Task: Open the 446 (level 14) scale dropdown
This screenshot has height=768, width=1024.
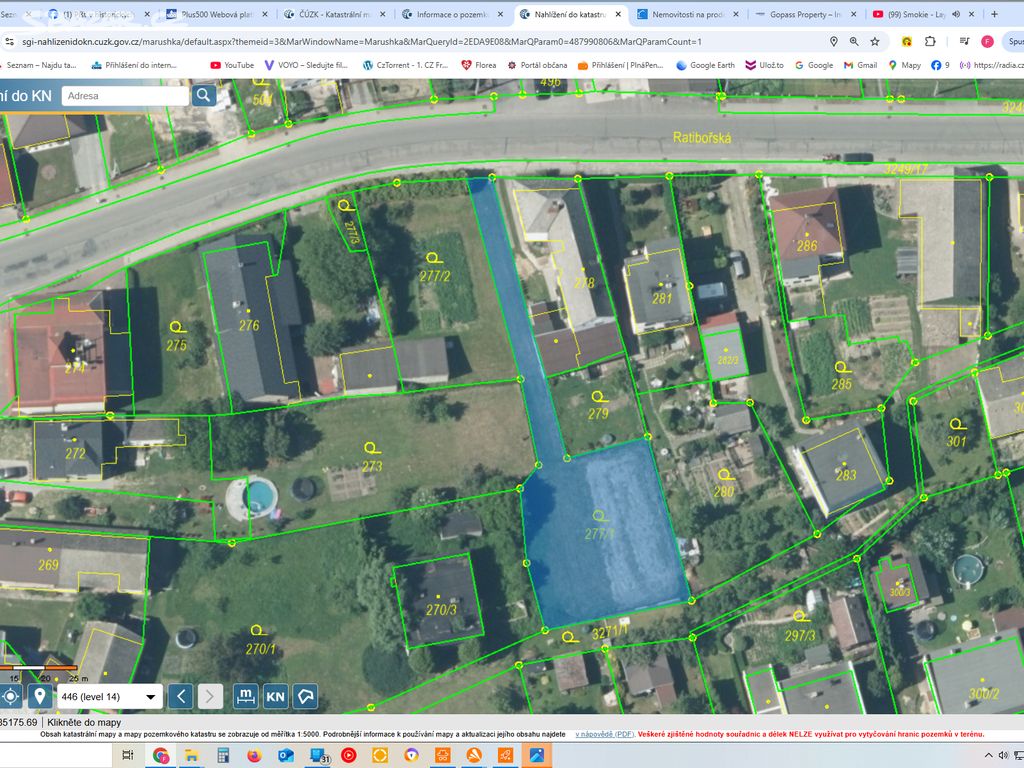Action: click(x=110, y=697)
